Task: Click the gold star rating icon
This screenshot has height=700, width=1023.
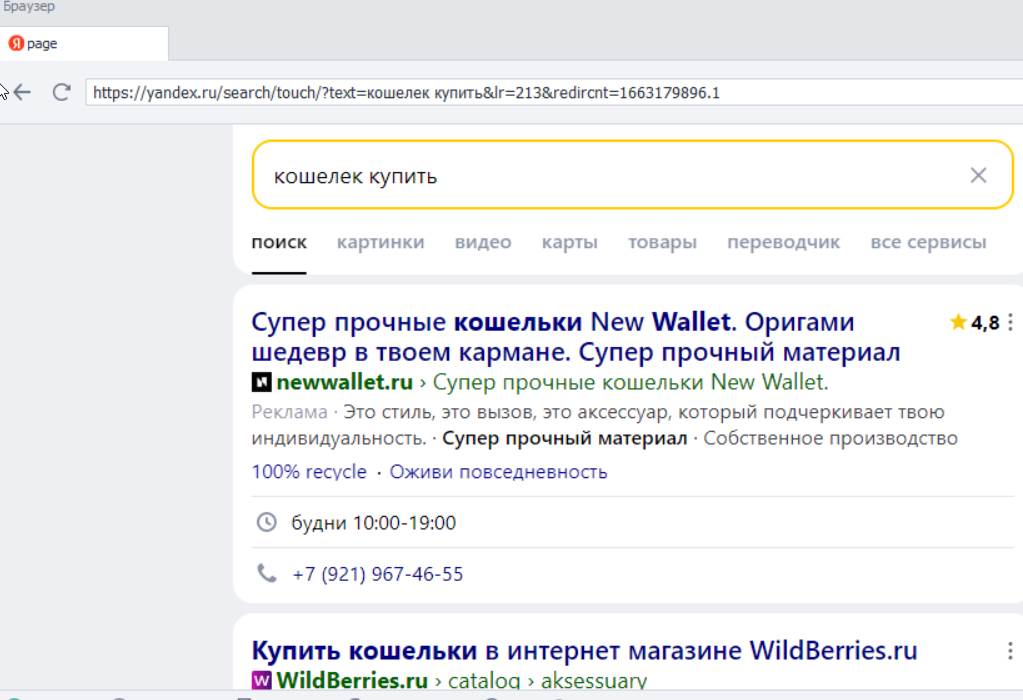Action: pos(958,322)
